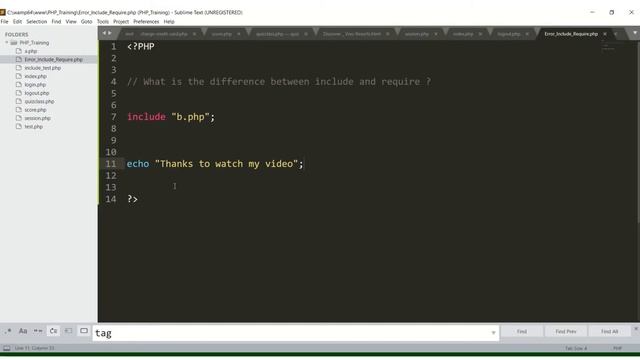
Task: Toggle case sensitive Aa option
Action: click(x=23, y=331)
